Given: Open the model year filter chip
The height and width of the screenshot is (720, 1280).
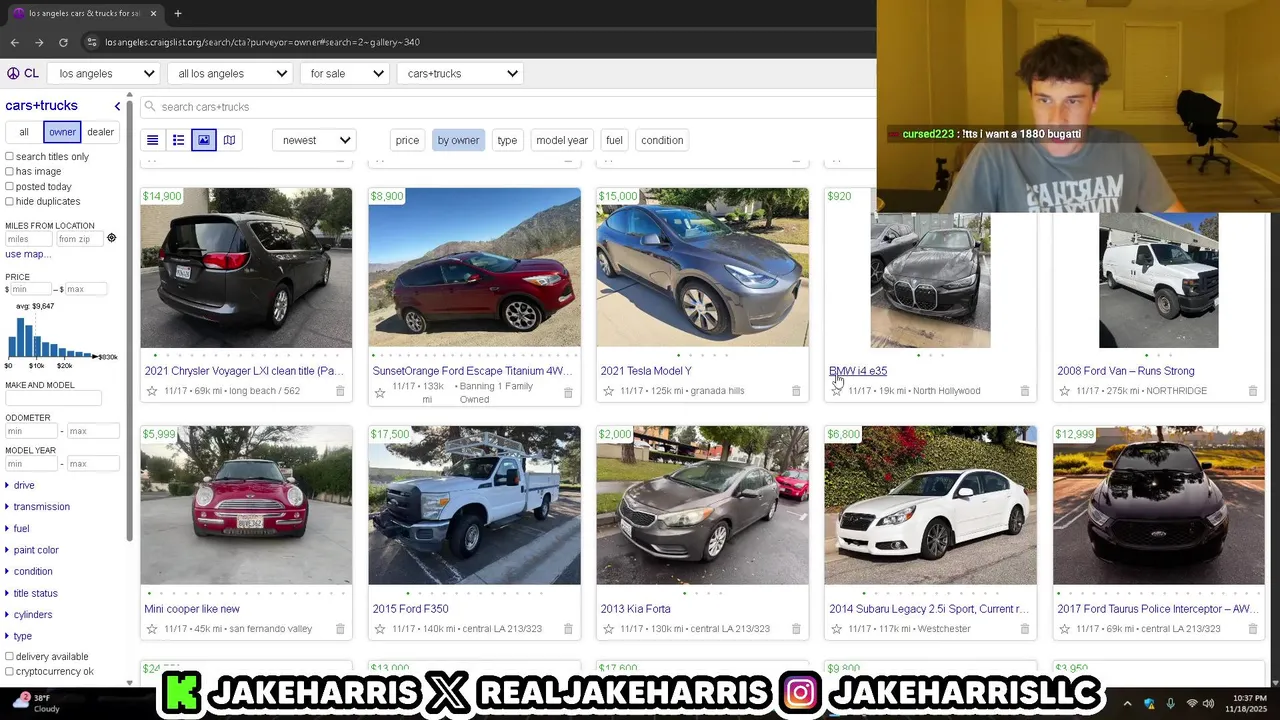Looking at the screenshot, I should (562, 140).
